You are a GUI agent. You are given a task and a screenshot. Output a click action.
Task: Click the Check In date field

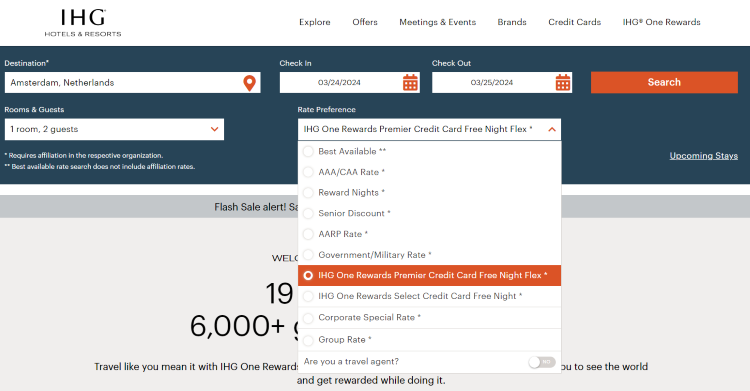[x=350, y=83]
